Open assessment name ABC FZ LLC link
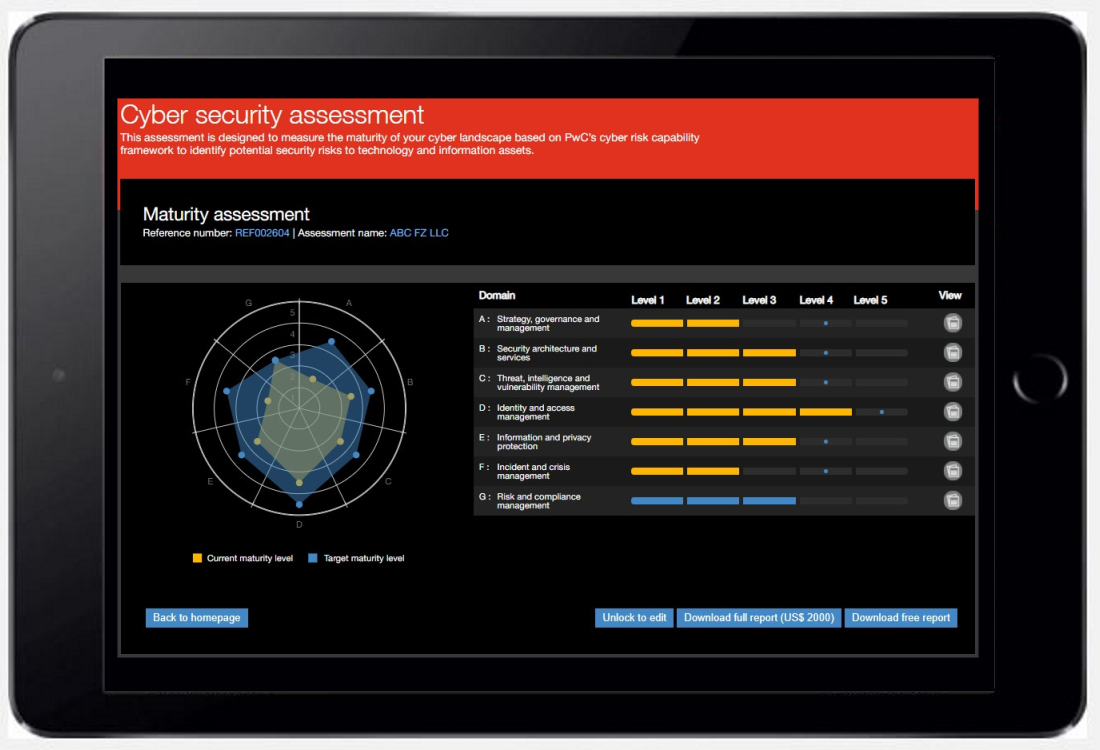The image size is (1100, 750). pyautogui.click(x=419, y=233)
